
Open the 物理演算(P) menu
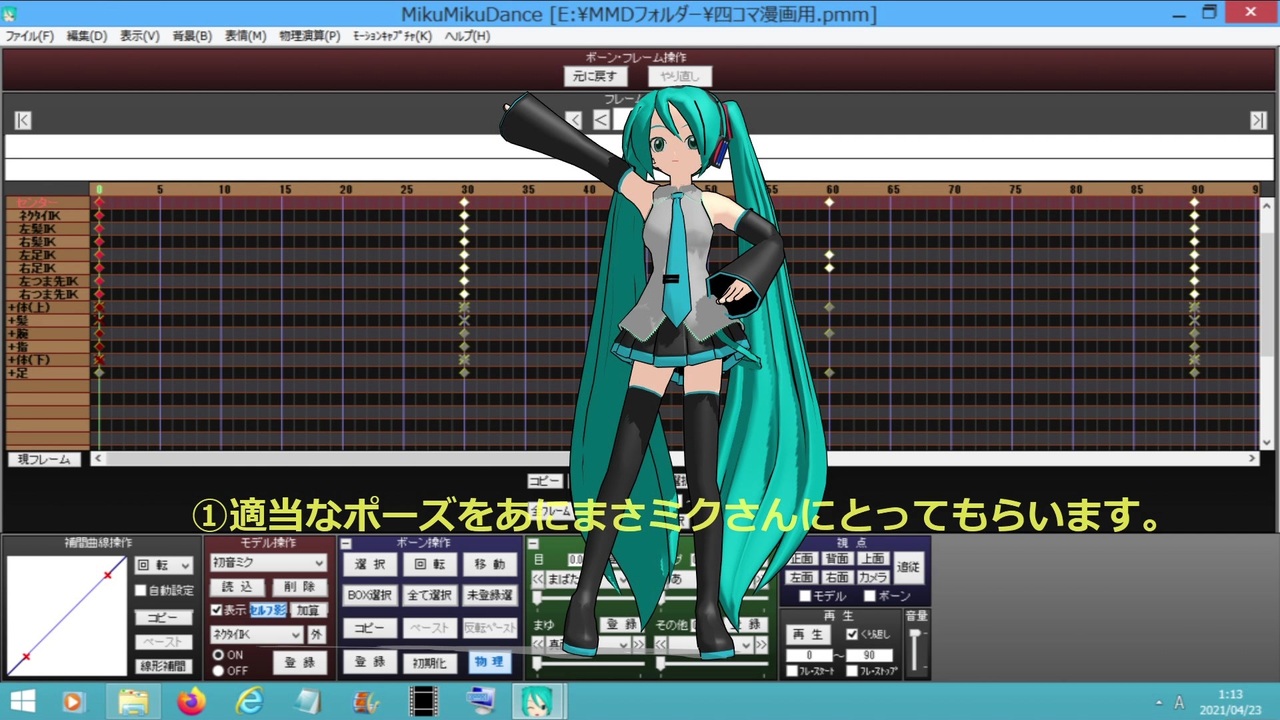(310, 36)
